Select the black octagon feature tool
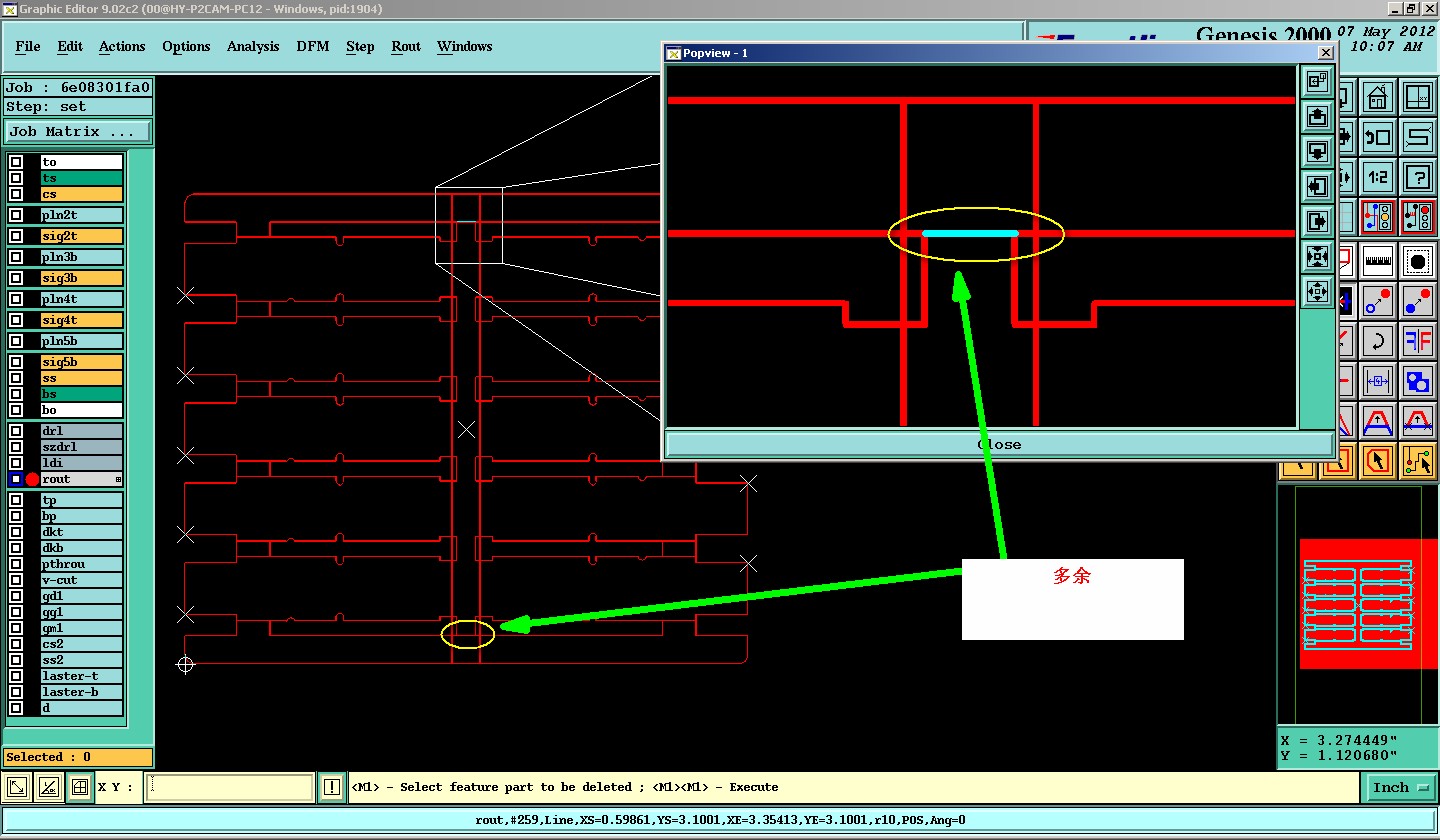 (1417, 261)
